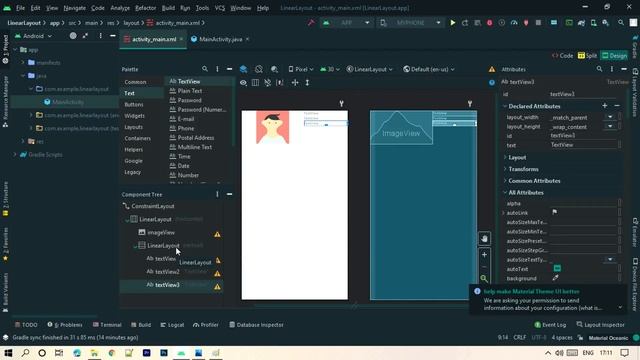Remove a declared attribute with the minus icon

[x=617, y=106]
